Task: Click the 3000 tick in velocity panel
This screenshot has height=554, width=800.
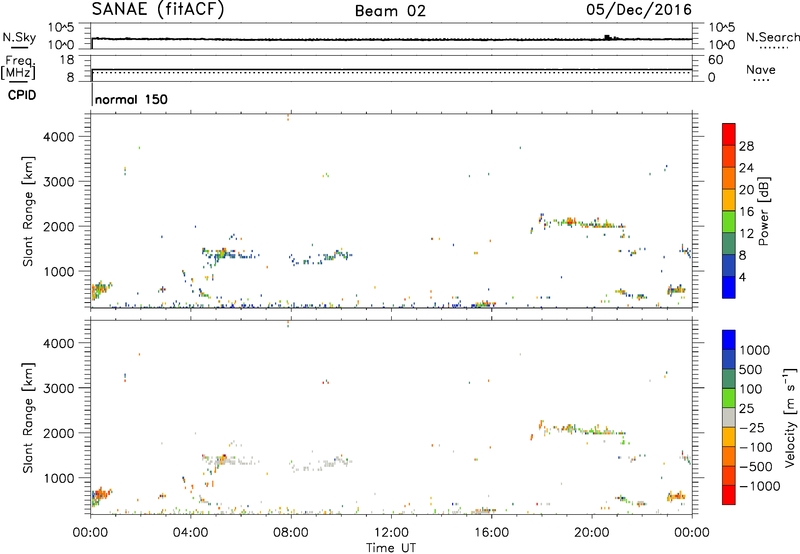Action: pos(59,388)
